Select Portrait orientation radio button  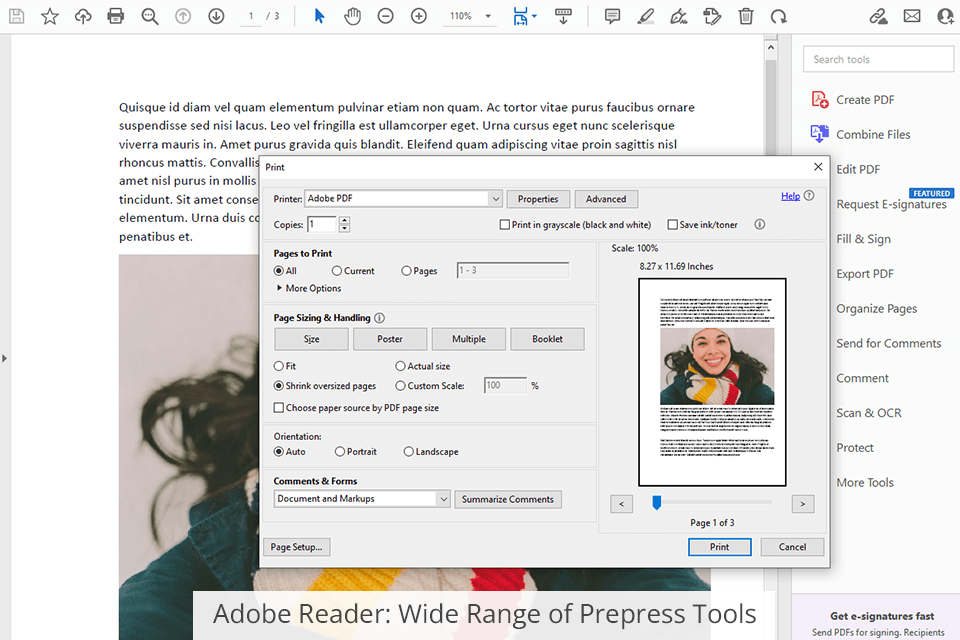(340, 451)
